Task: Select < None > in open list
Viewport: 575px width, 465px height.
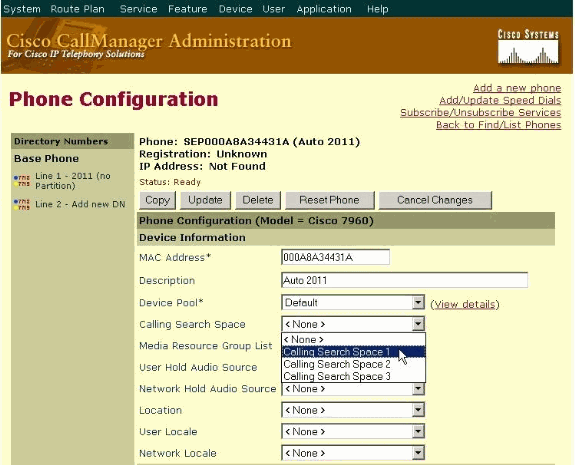Action: tap(354, 340)
